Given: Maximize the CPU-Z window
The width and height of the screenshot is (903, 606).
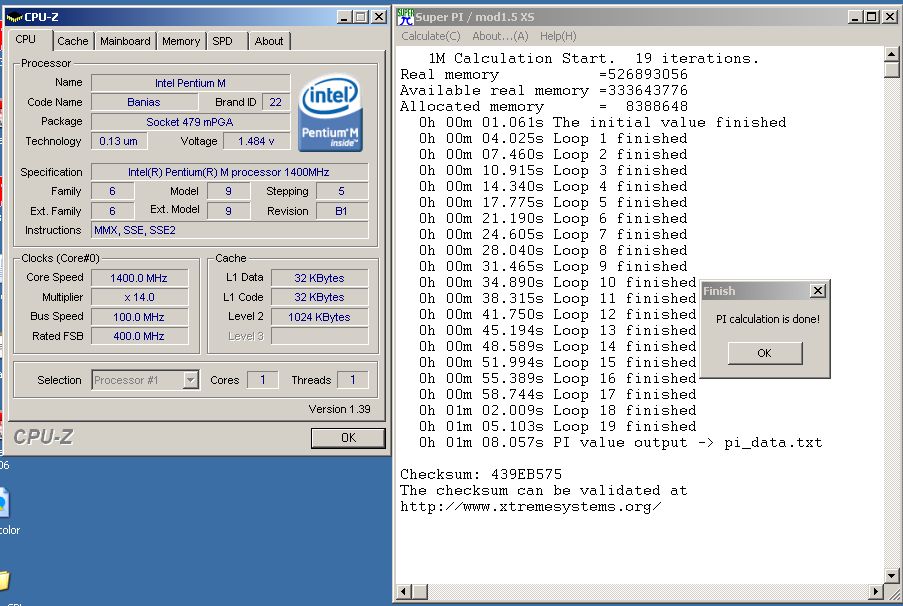Looking at the screenshot, I should coord(361,17).
